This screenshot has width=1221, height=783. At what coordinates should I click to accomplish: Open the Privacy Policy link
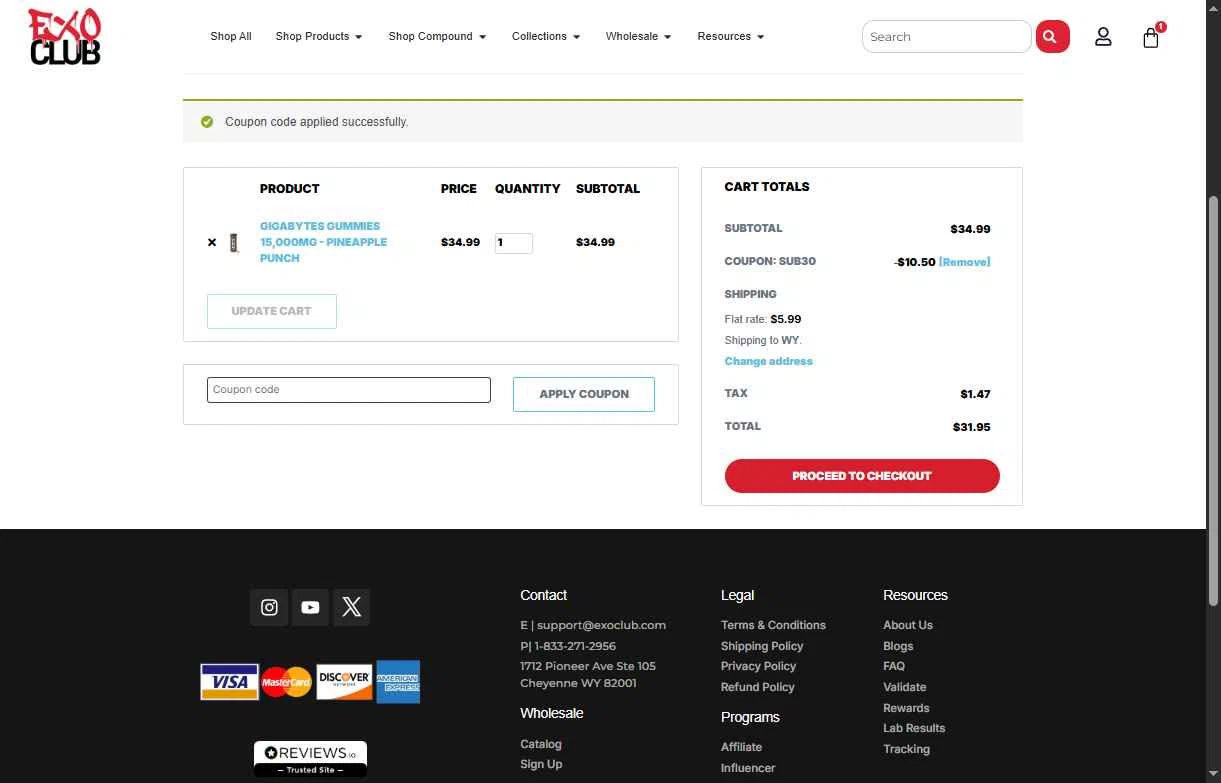758,667
